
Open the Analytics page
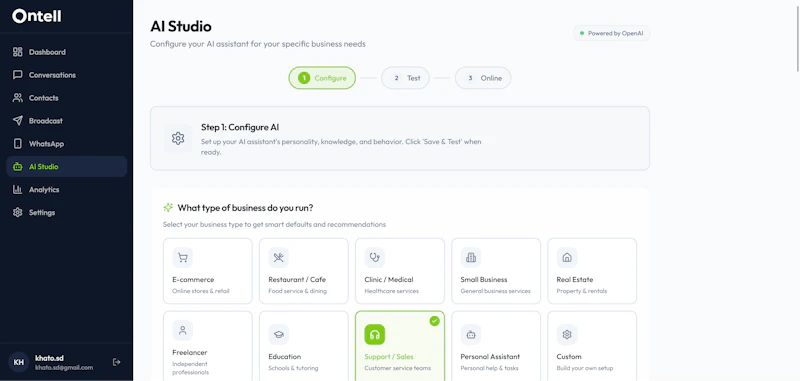[x=66, y=190]
